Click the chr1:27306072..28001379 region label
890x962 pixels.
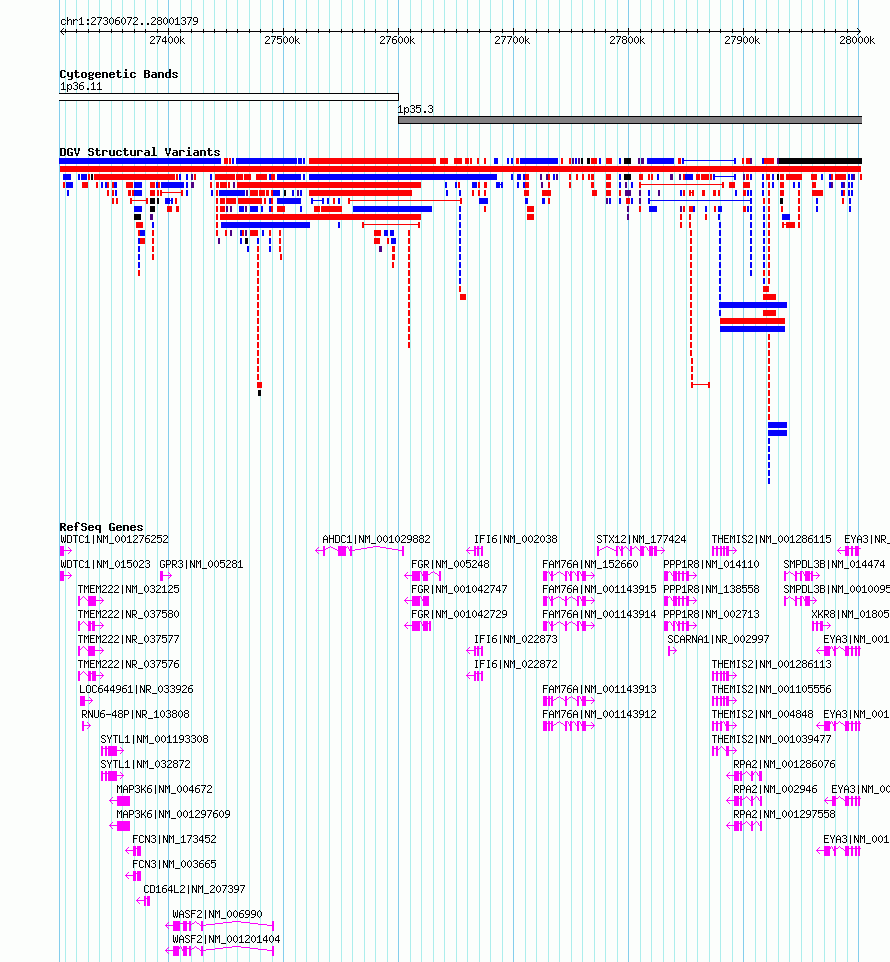click(129, 21)
